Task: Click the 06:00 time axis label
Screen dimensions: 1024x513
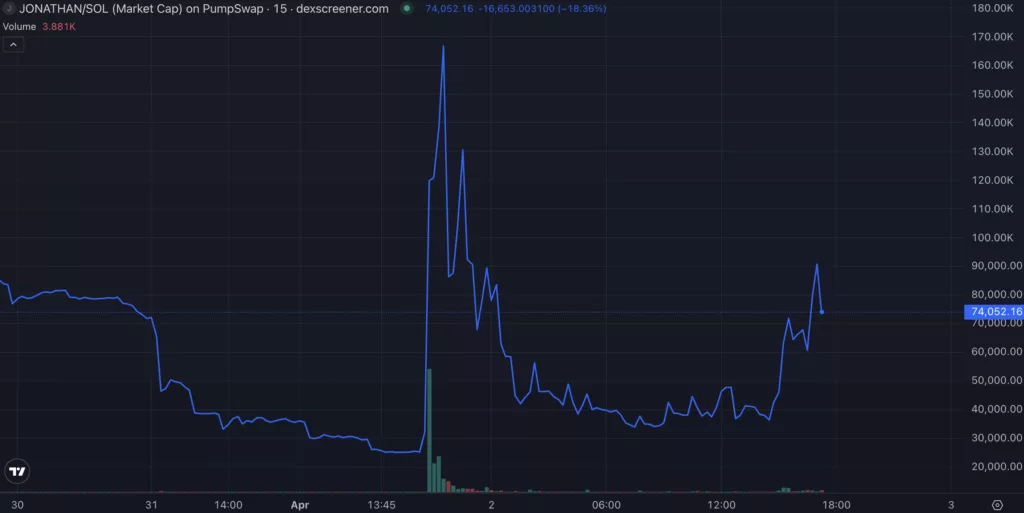Action: [606, 504]
